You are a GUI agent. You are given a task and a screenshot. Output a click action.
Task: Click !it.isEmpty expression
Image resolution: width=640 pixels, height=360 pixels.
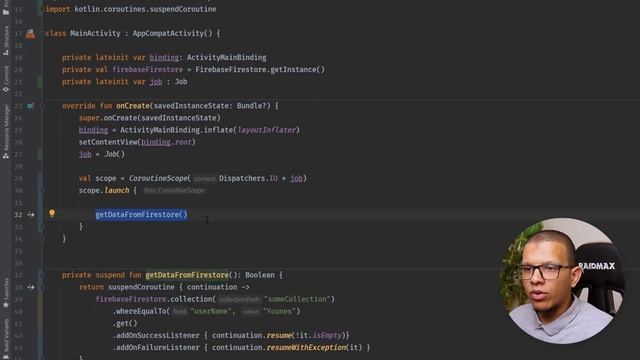pos(318,336)
